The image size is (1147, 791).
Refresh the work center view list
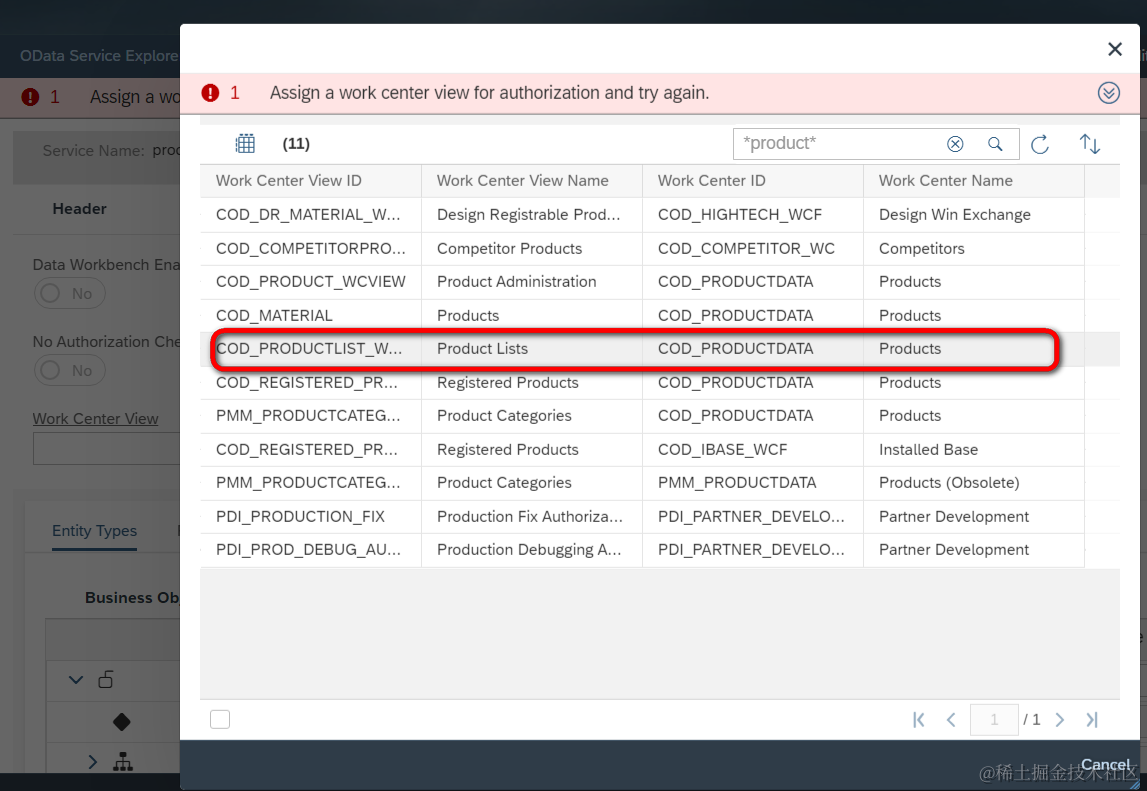(x=1039, y=144)
